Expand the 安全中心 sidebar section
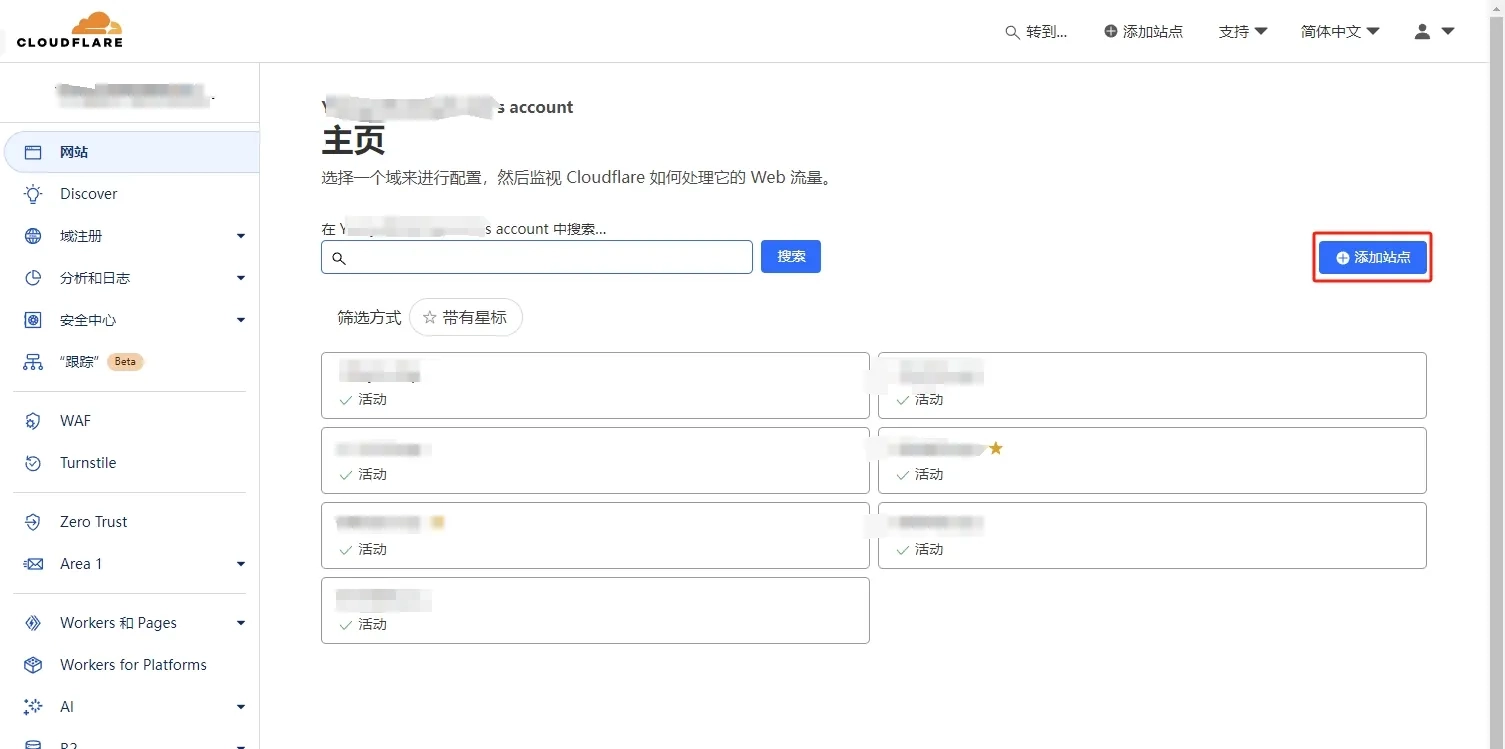The height and width of the screenshot is (749, 1505). tap(241, 320)
